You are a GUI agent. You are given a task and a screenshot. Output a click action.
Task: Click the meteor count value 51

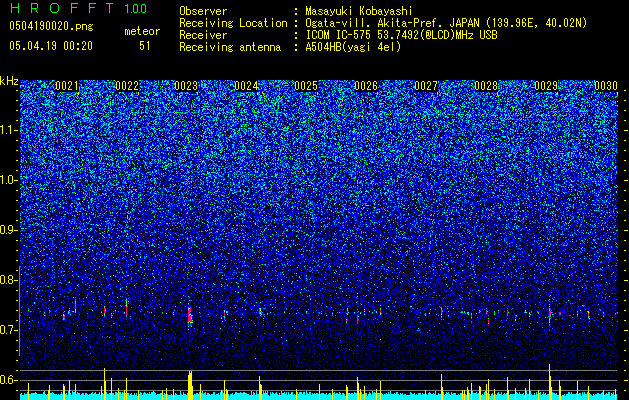[145, 46]
